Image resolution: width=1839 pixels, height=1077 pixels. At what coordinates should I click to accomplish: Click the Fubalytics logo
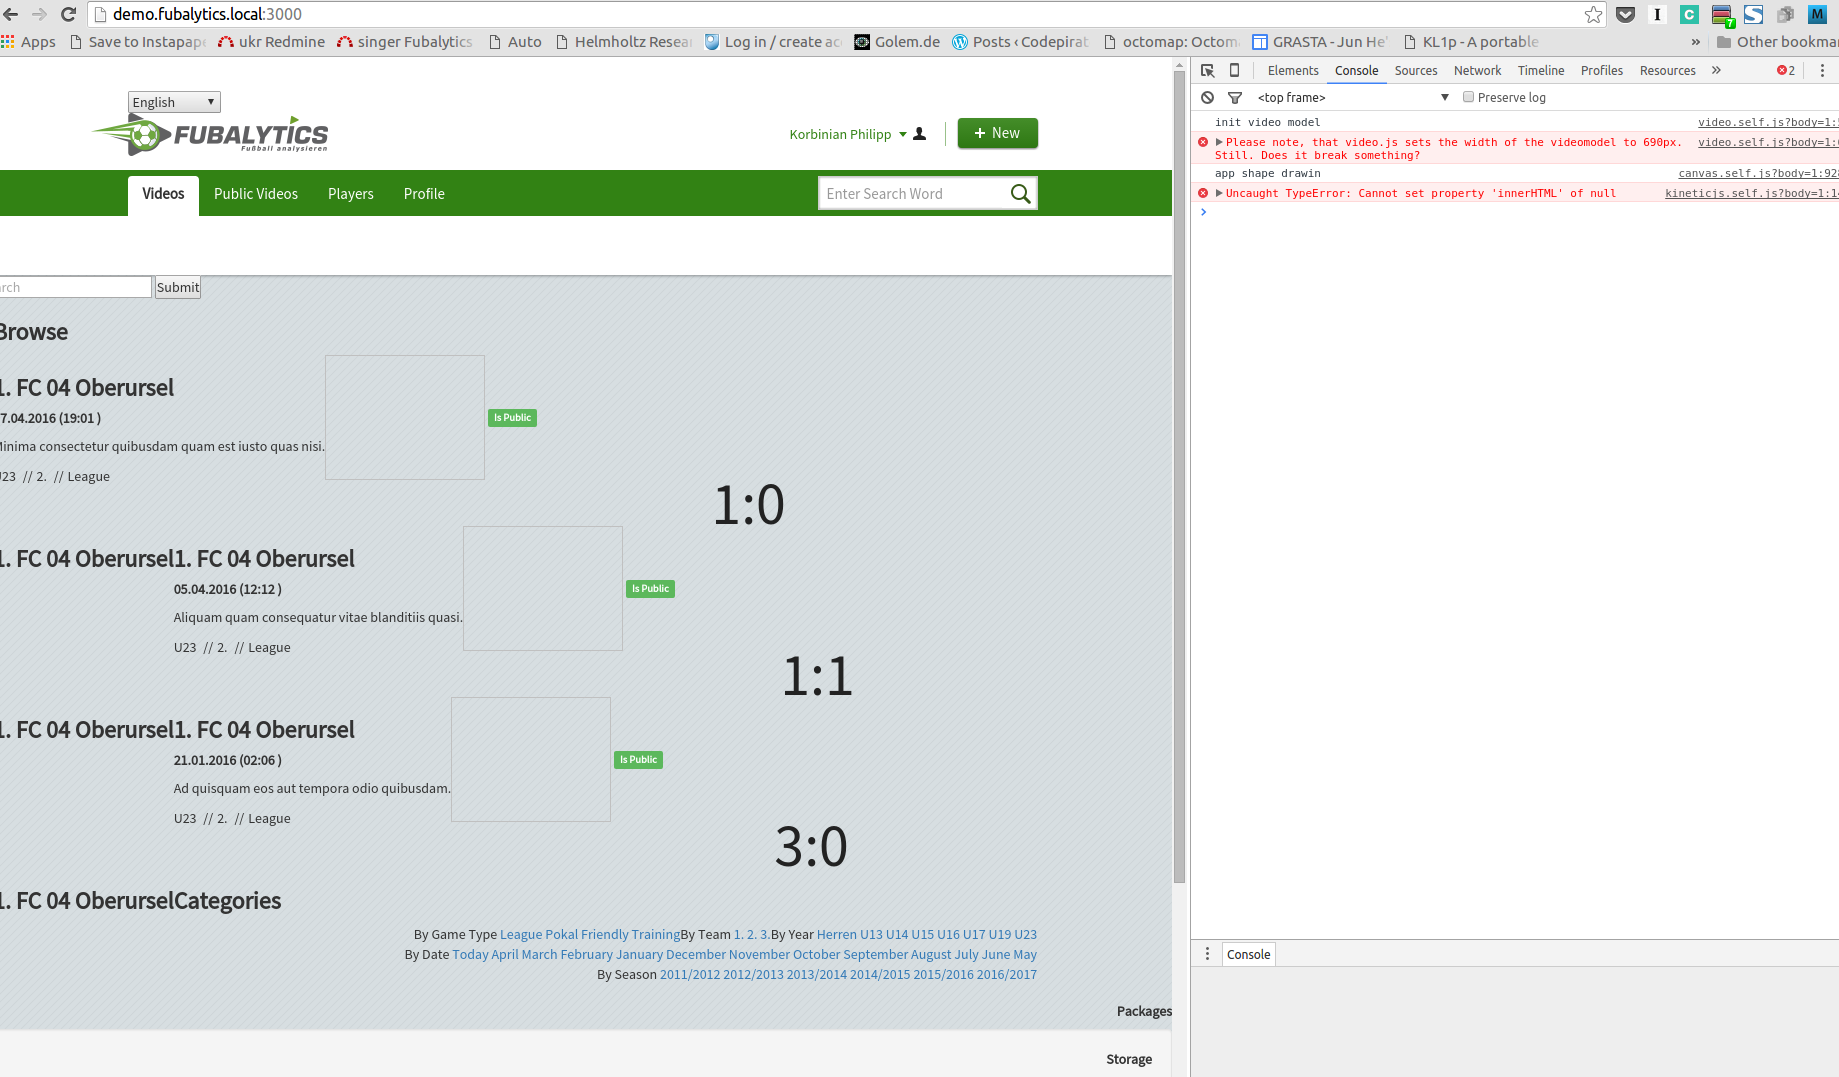210,135
